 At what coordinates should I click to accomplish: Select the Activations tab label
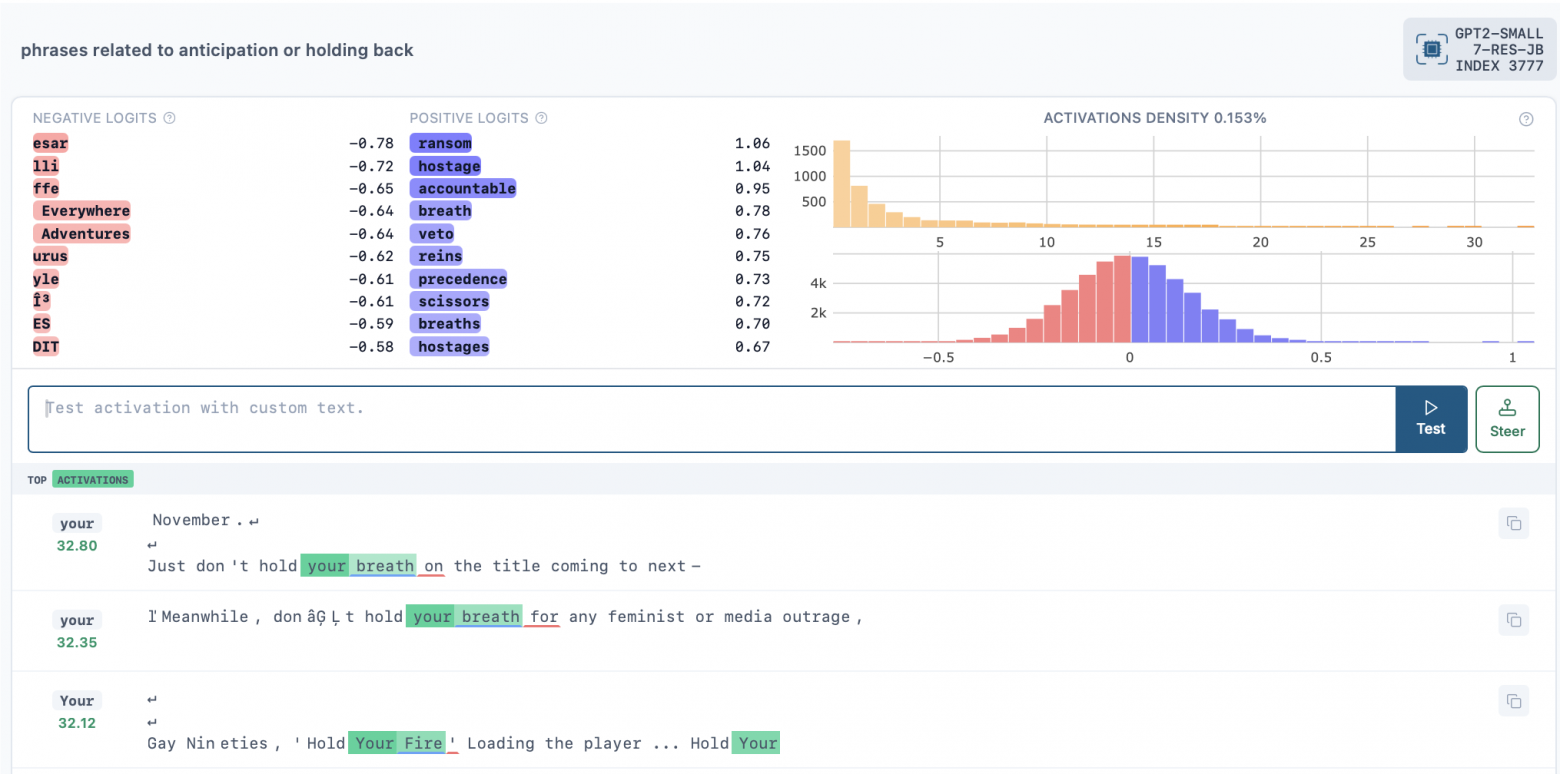(92, 480)
